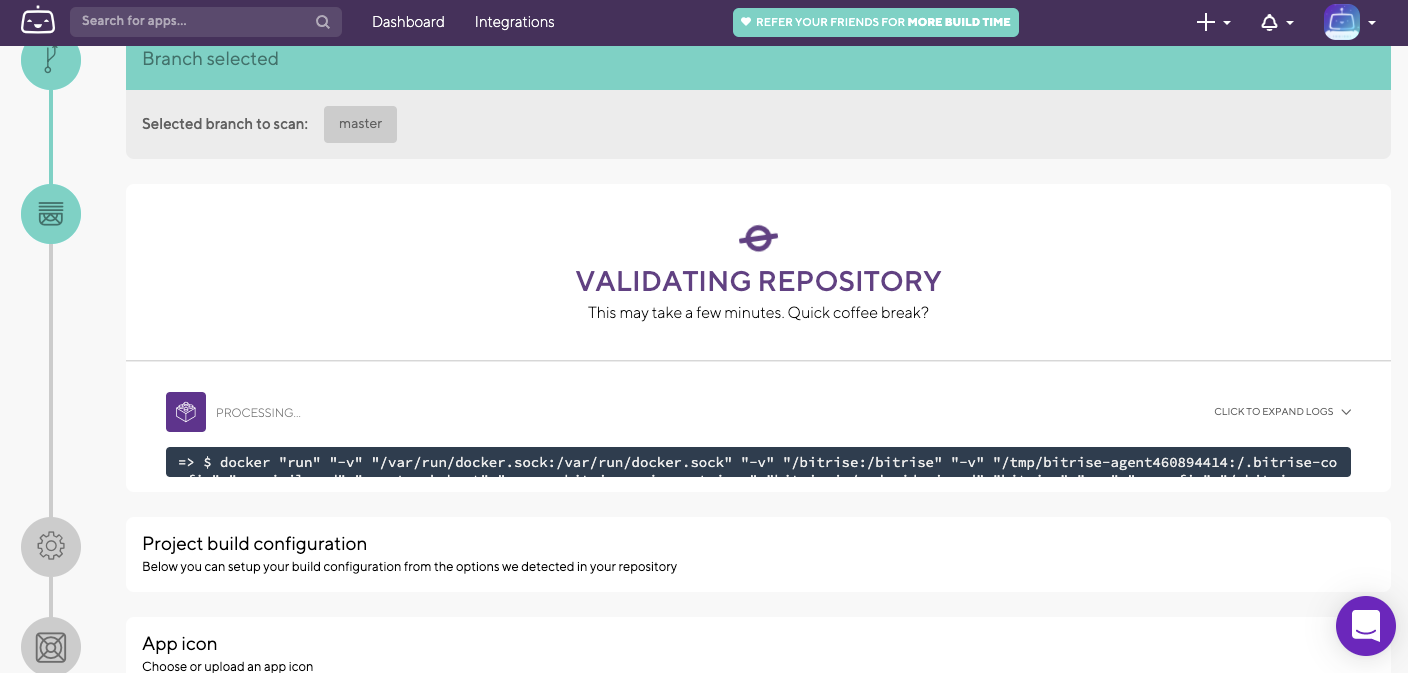Open the Dashboard menu item

[x=408, y=22]
